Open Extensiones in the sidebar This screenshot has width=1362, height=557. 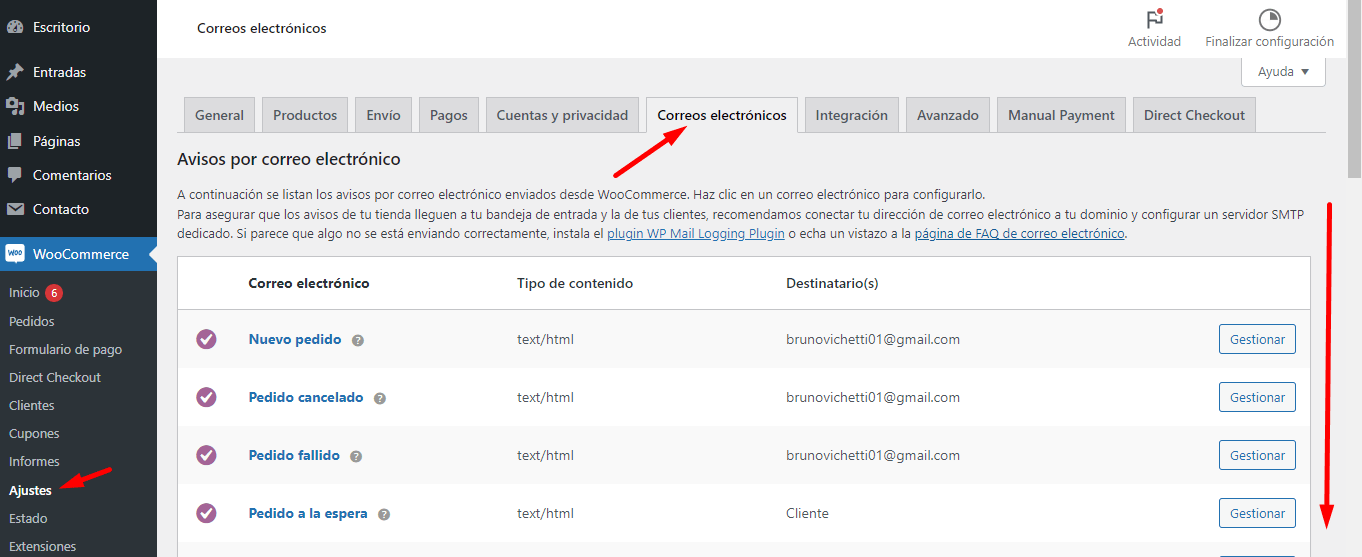[x=42, y=546]
